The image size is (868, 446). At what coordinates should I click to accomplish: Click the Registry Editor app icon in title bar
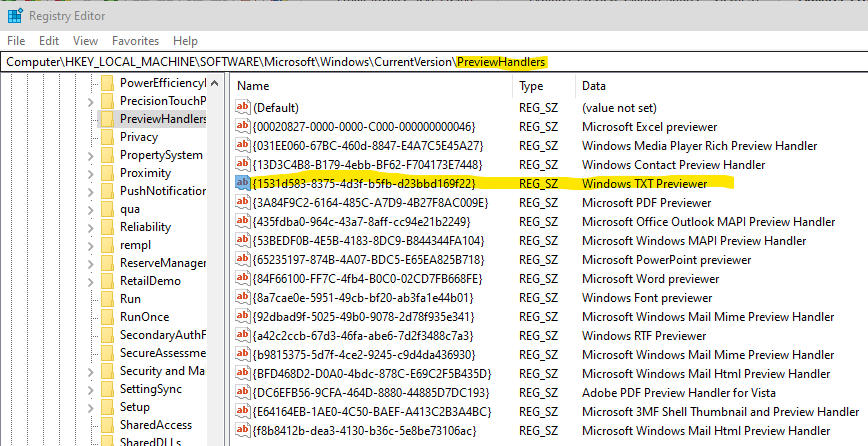pos(14,15)
